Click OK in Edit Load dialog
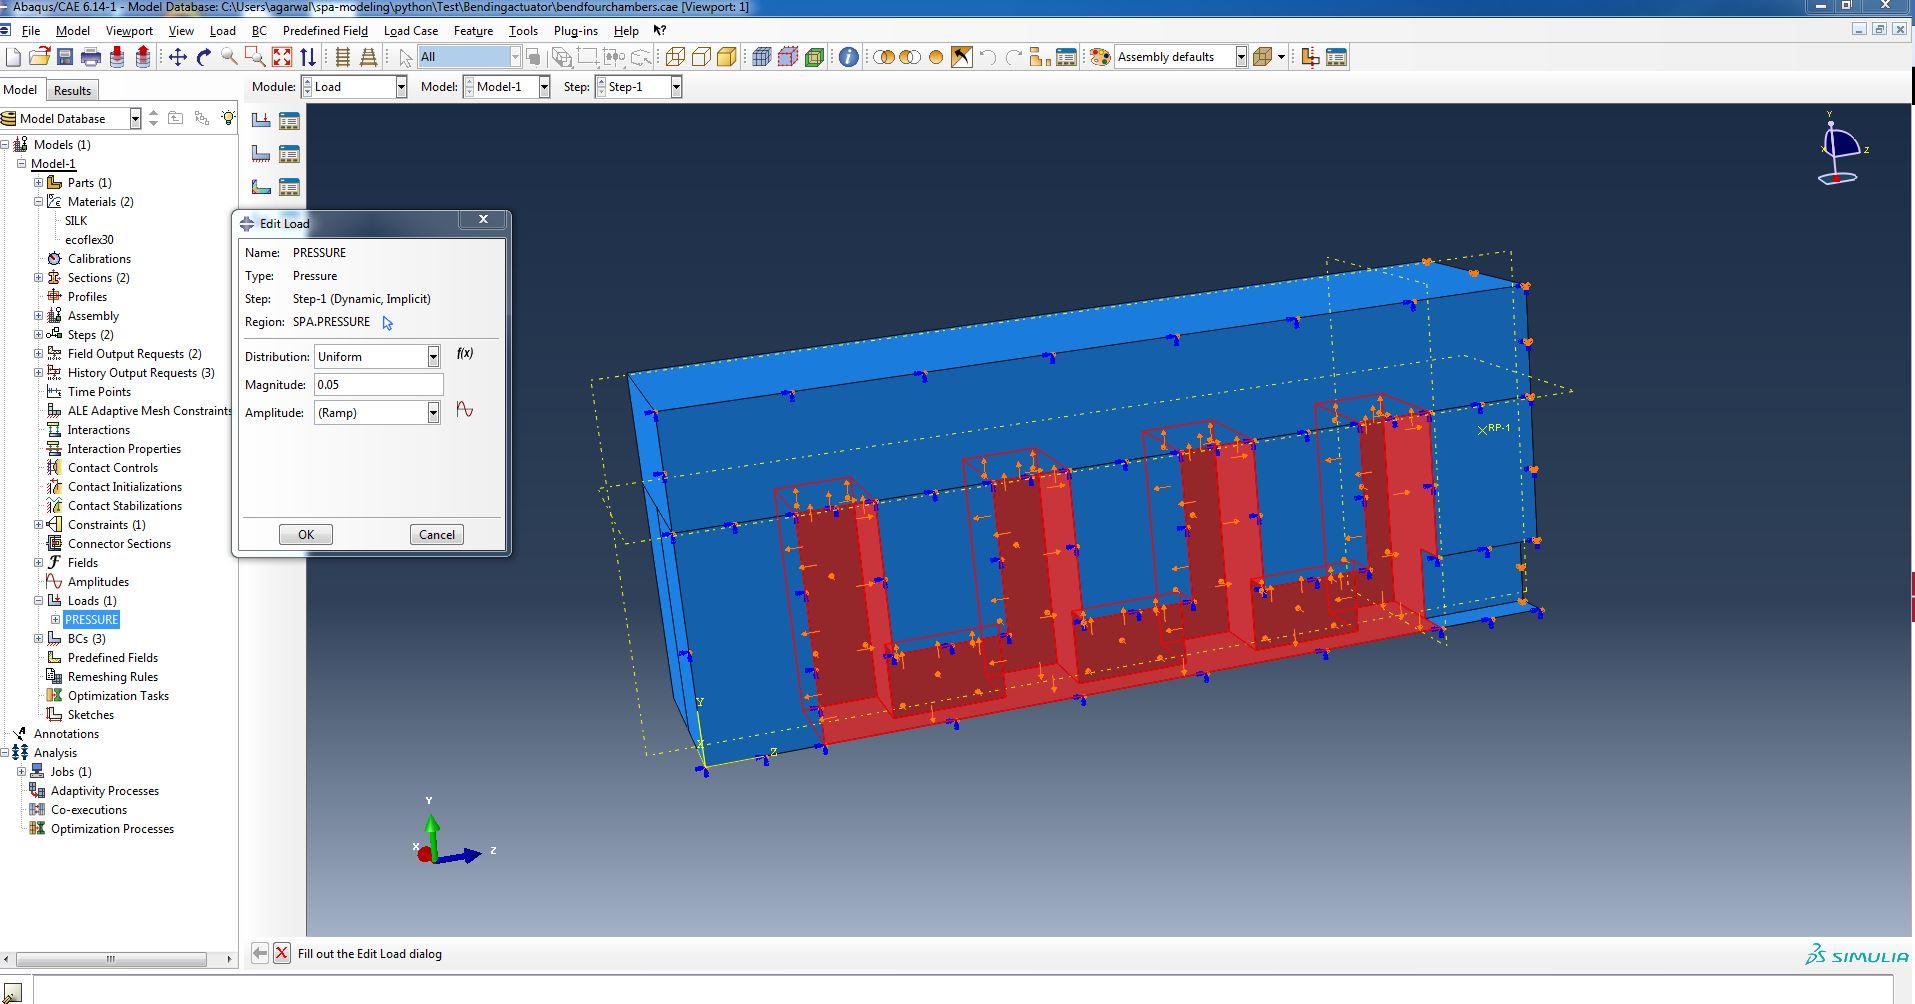The image size is (1915, 1004). (306, 535)
